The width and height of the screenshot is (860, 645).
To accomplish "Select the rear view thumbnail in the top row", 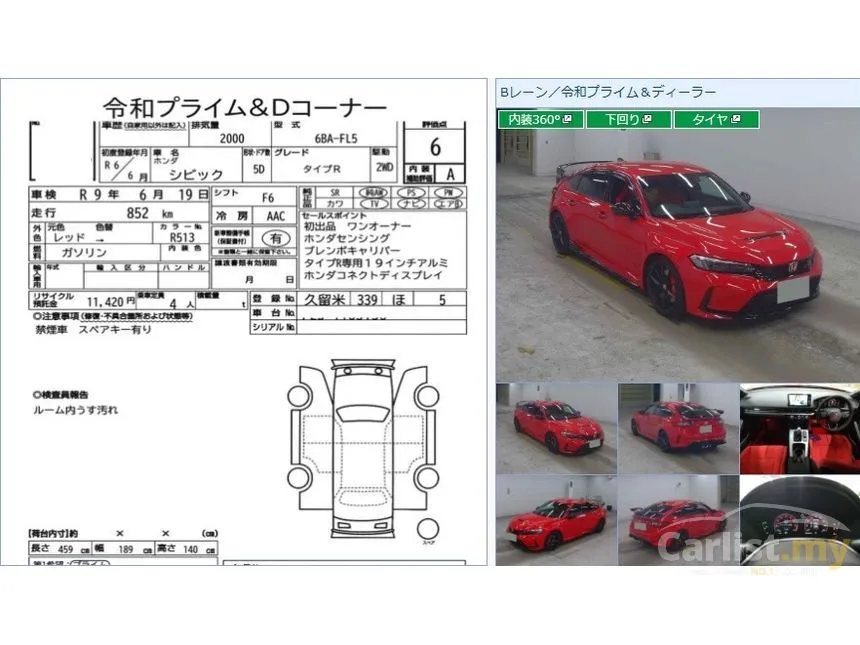I will click(x=678, y=428).
